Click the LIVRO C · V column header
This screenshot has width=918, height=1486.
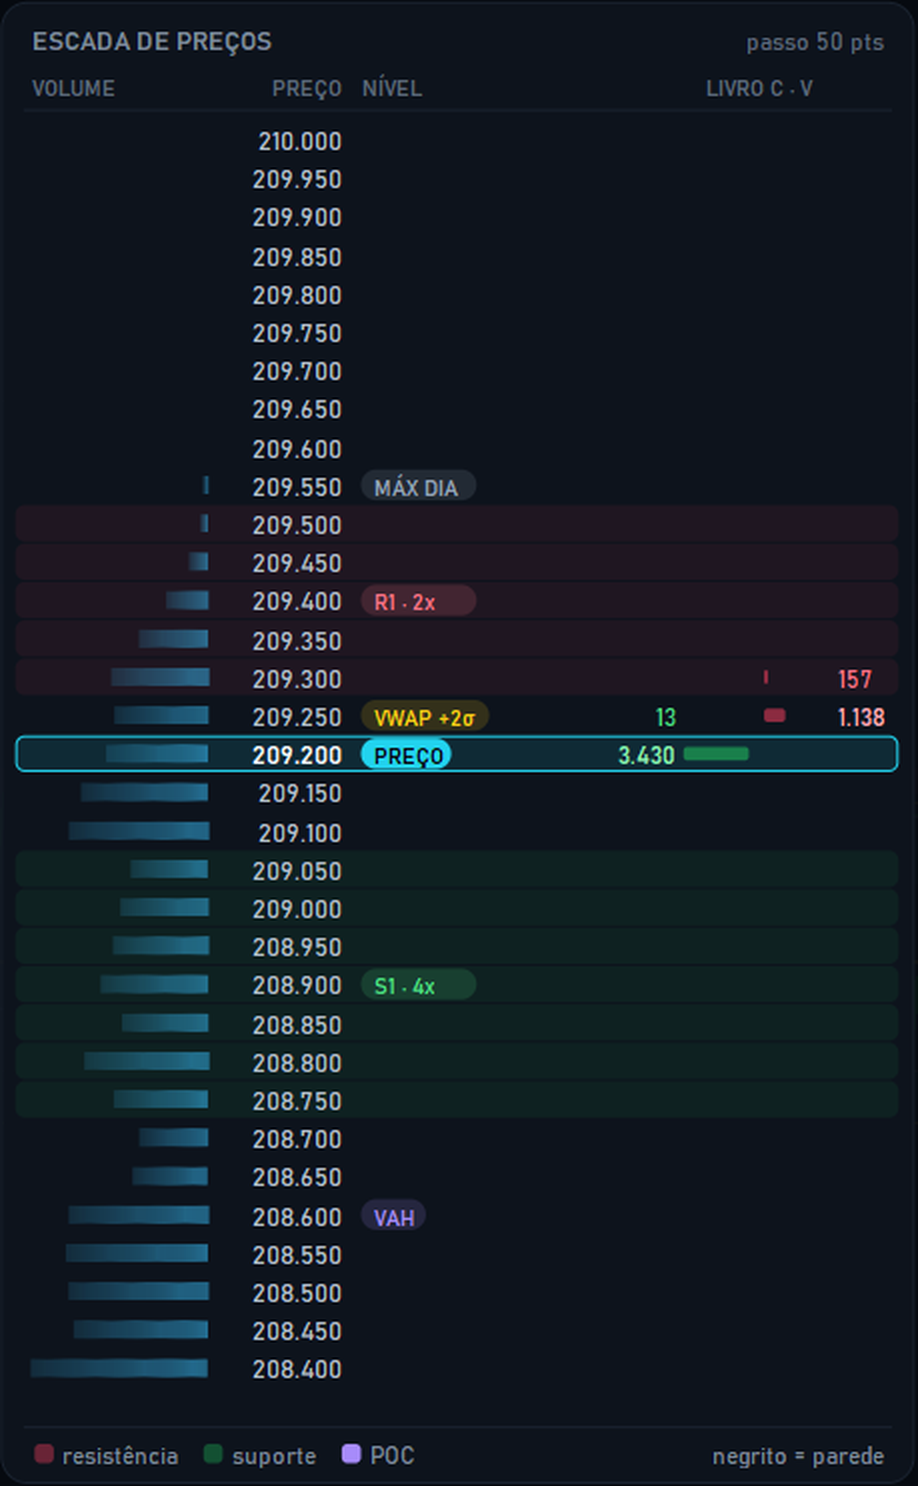759,89
